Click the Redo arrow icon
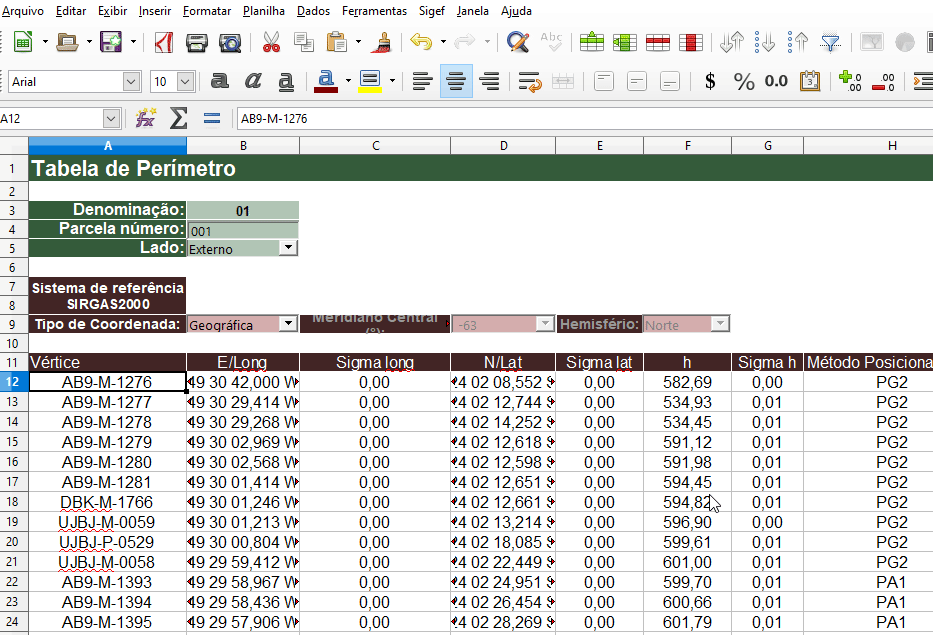Screen dimensions: 933x635 [x=465, y=42]
